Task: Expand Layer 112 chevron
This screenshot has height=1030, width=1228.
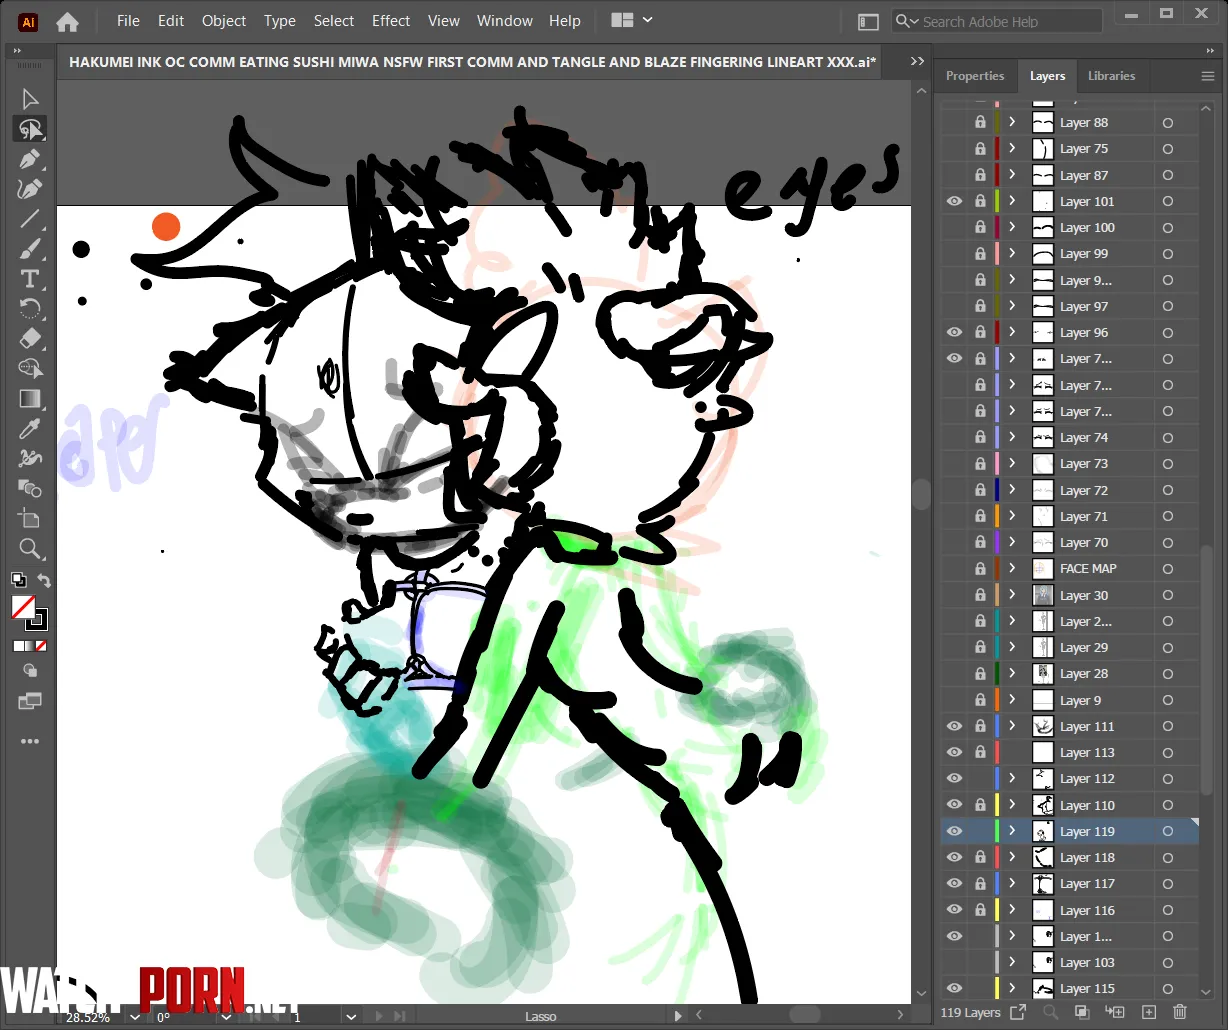Action: point(1012,778)
